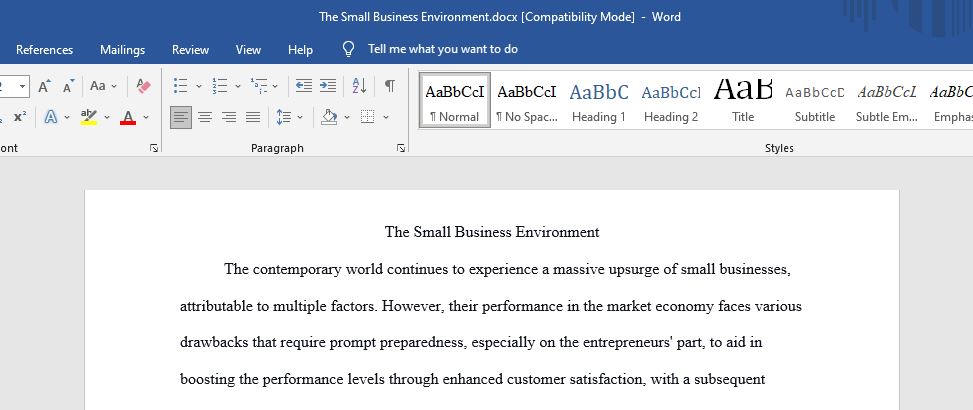Click the word 'contemporary' in first paragraph

(298, 270)
